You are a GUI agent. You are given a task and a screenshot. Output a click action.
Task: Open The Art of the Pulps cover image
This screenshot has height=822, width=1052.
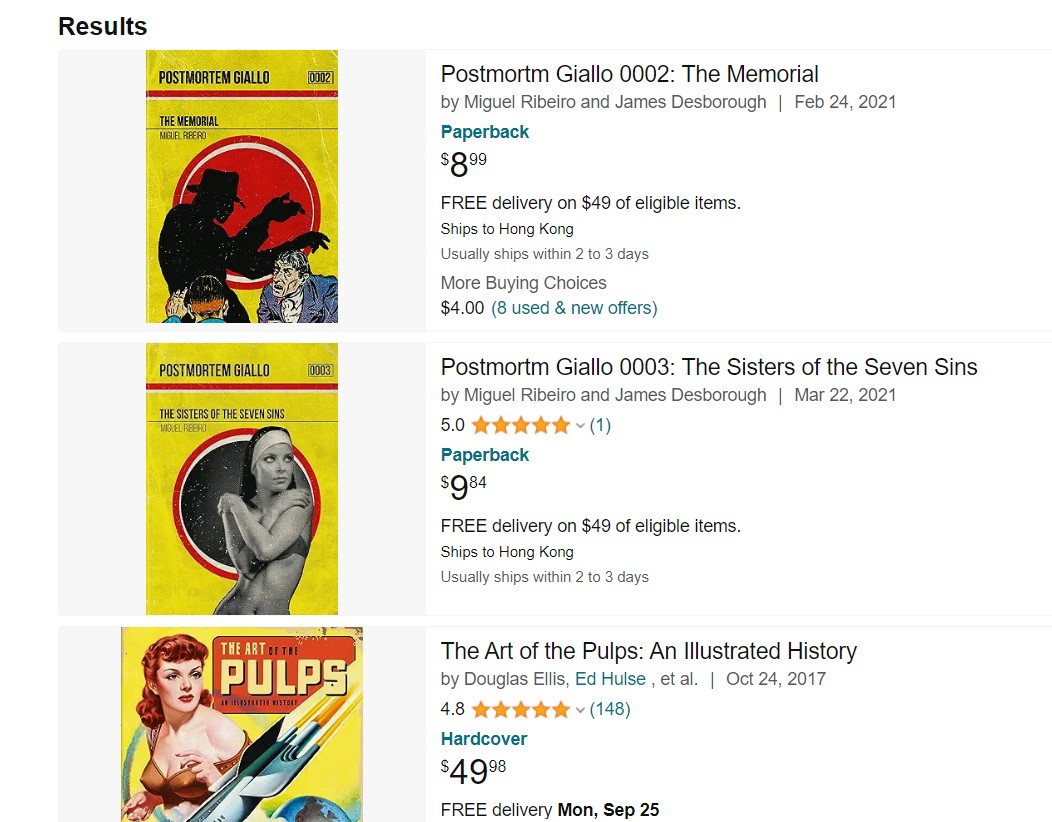coord(241,724)
